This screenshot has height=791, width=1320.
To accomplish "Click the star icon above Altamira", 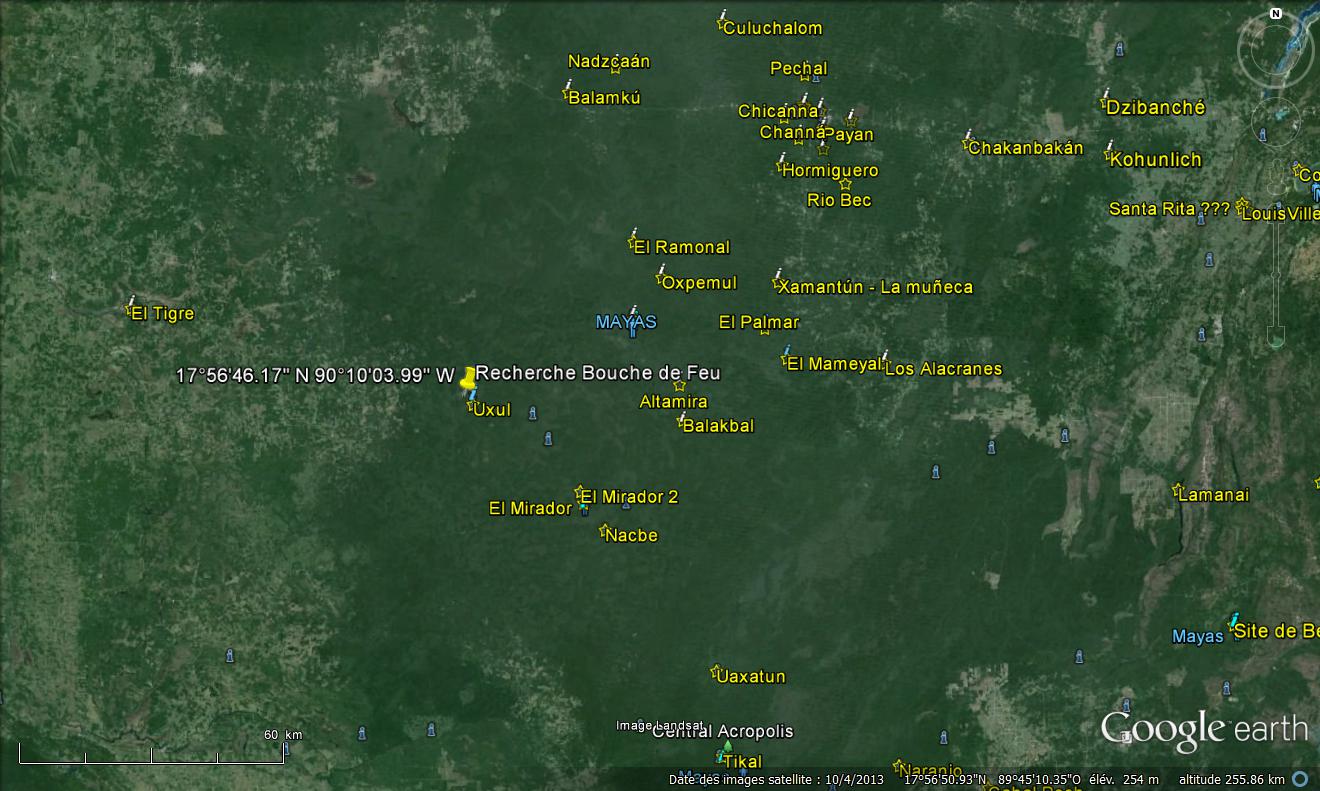I will point(680,386).
